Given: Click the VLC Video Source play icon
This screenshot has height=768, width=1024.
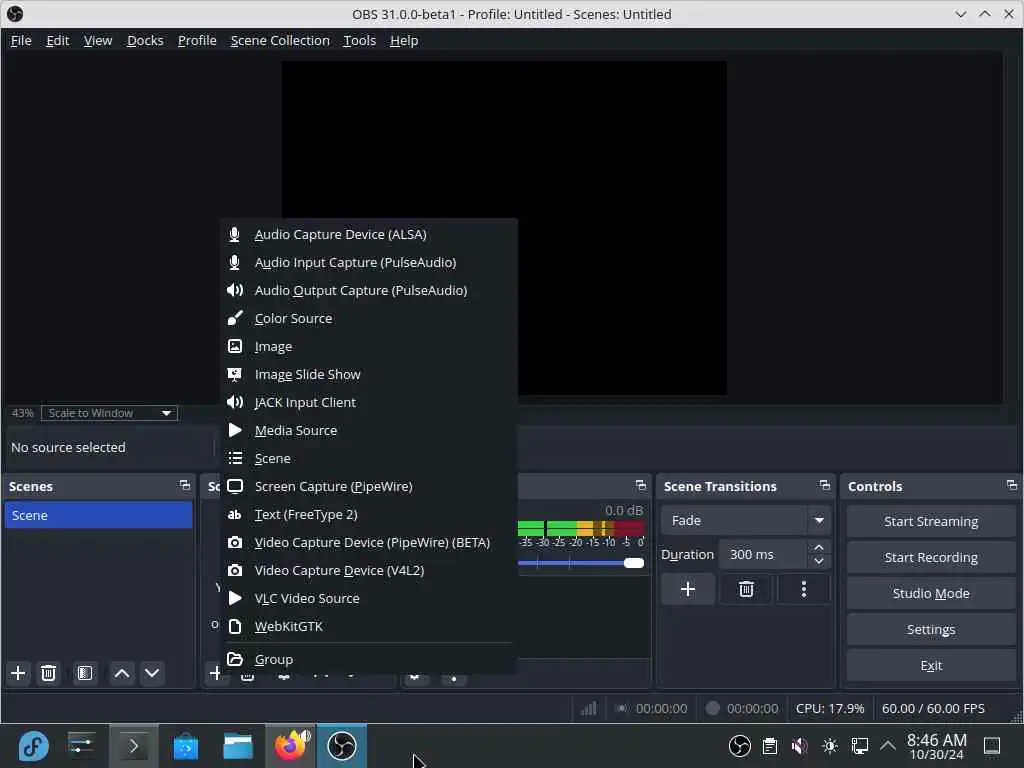Looking at the screenshot, I should pos(235,598).
